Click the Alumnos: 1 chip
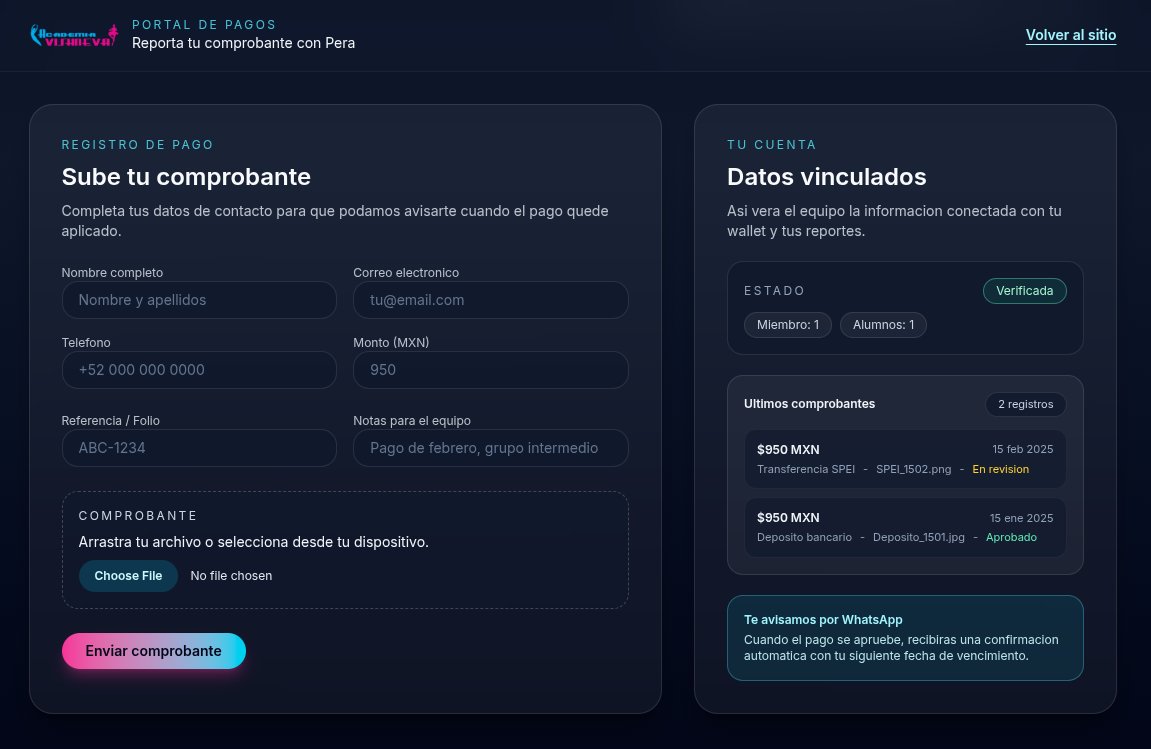The width and height of the screenshot is (1151, 749). [x=883, y=325]
